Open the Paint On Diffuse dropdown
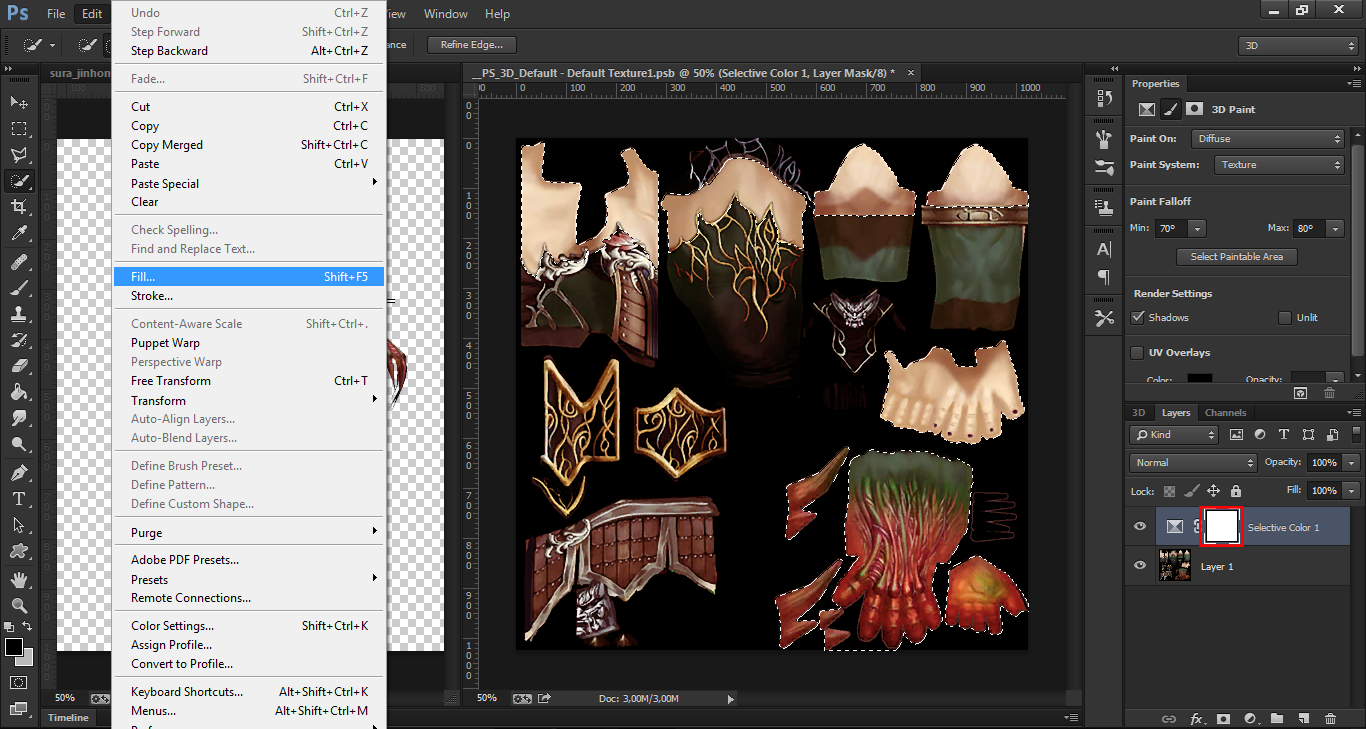The width and height of the screenshot is (1366, 729). click(1268, 138)
